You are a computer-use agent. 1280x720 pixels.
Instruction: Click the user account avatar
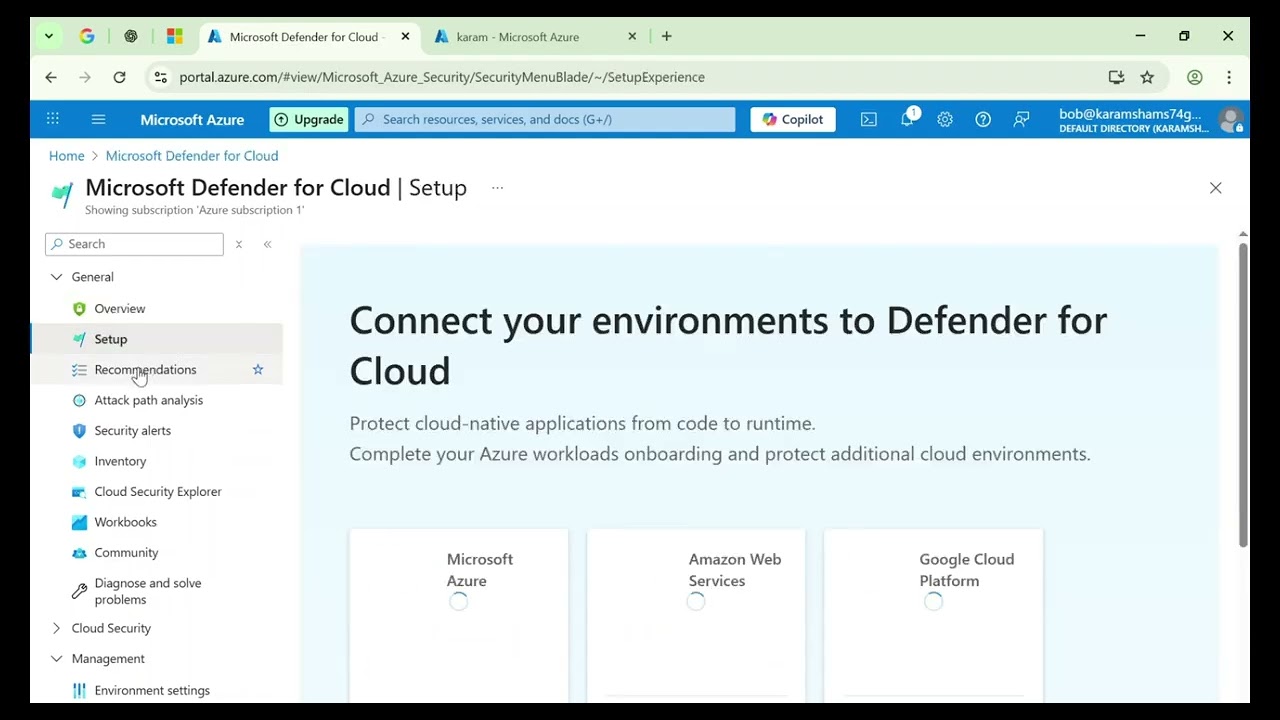point(1231,120)
